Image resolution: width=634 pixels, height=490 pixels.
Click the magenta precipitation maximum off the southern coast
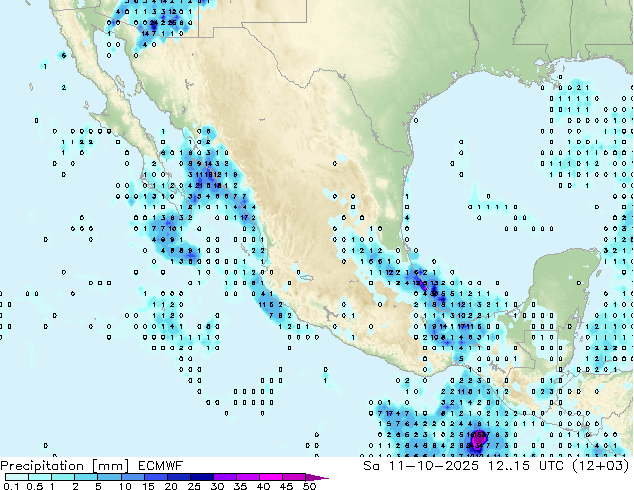[478, 437]
